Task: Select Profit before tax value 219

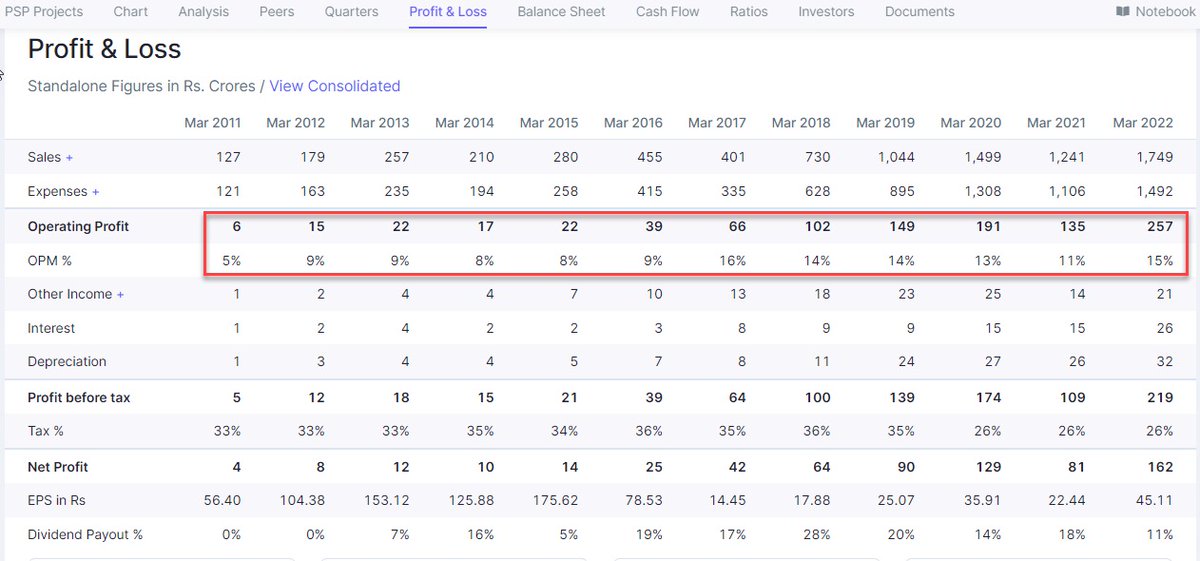Action: pyautogui.click(x=1160, y=398)
